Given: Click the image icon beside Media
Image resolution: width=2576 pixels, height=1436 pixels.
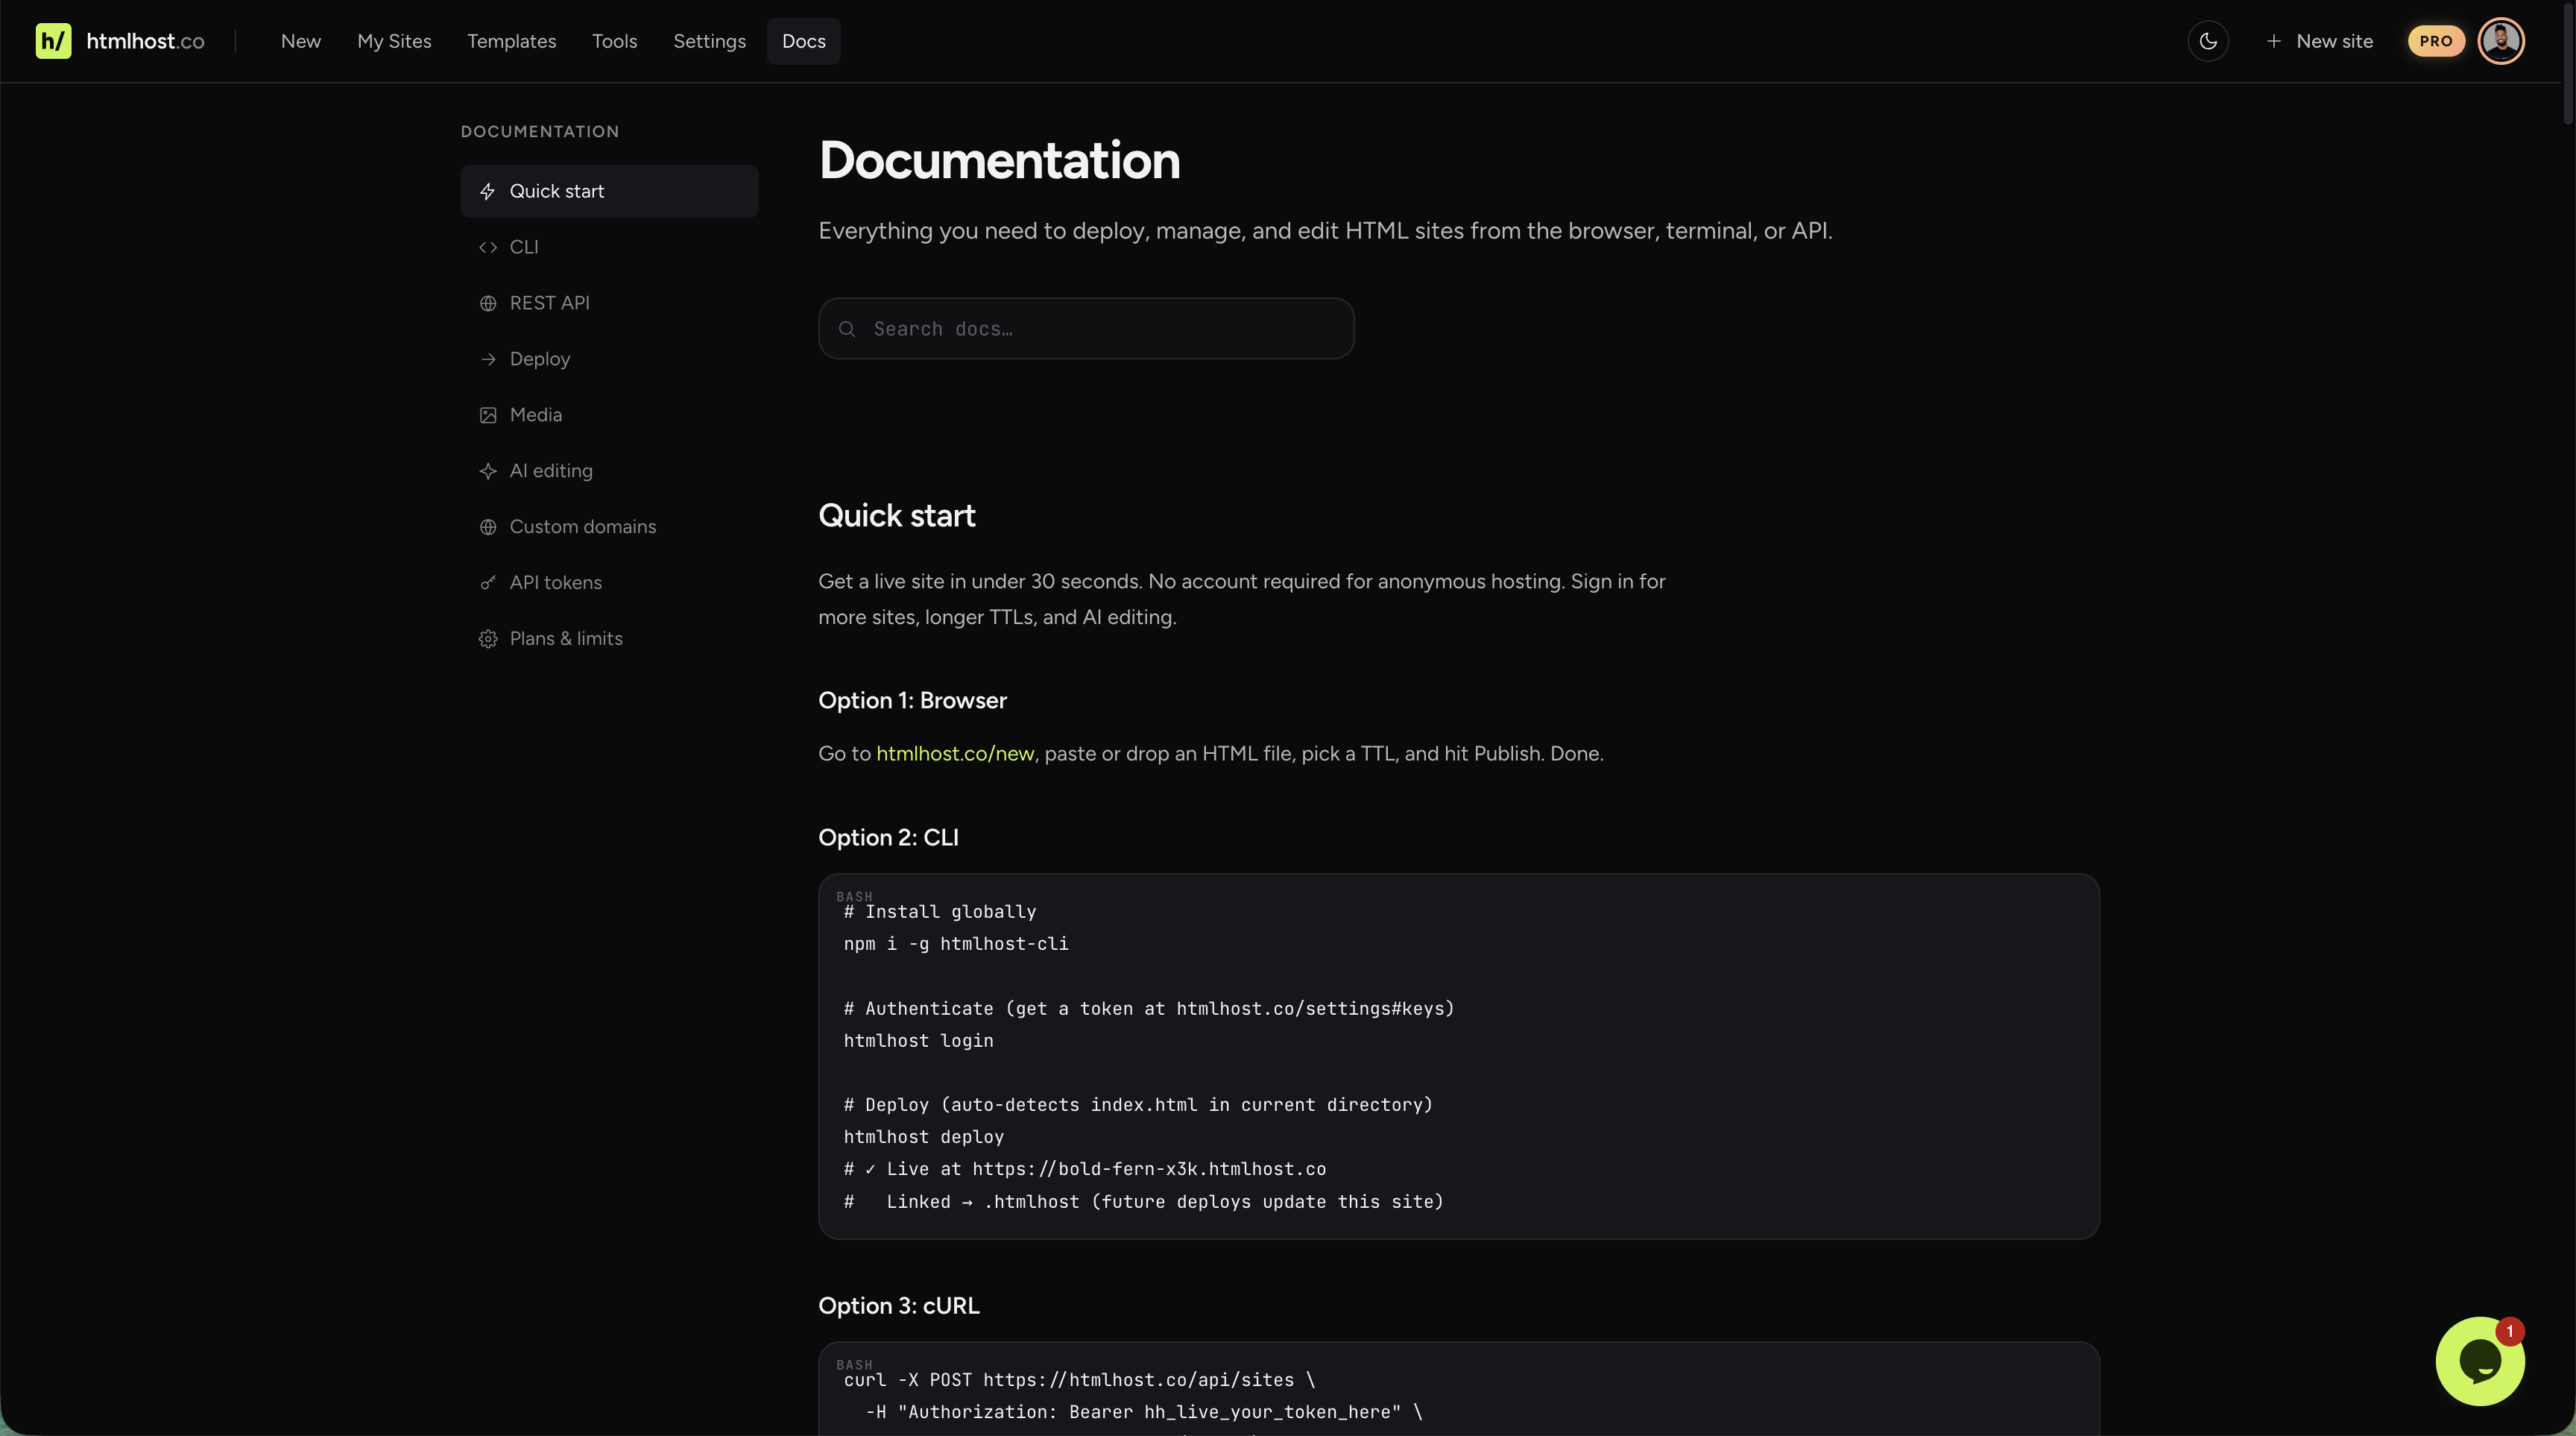Looking at the screenshot, I should pos(488,415).
